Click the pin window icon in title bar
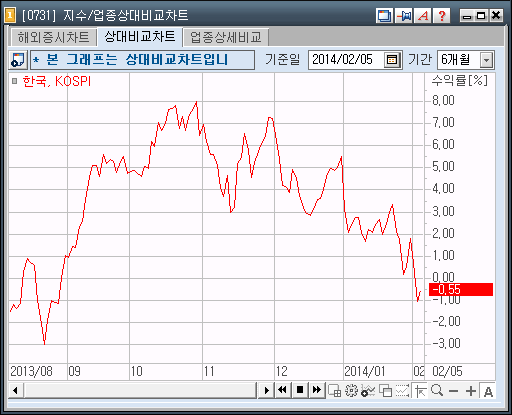 (x=403, y=15)
